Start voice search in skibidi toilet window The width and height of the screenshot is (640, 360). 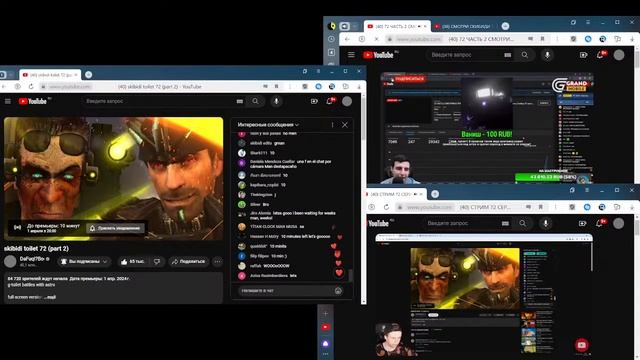276,101
